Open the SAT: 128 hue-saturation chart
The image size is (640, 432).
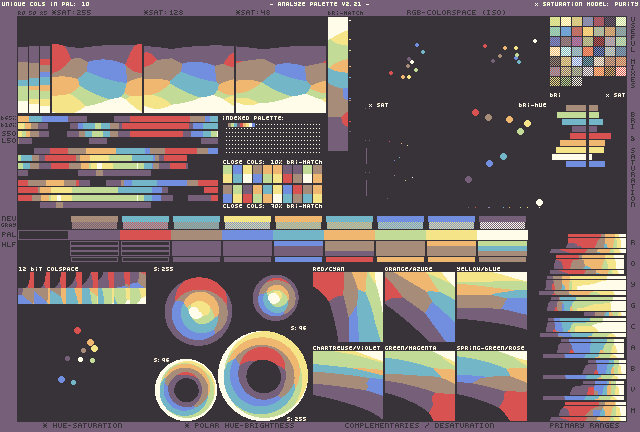[x=189, y=78]
